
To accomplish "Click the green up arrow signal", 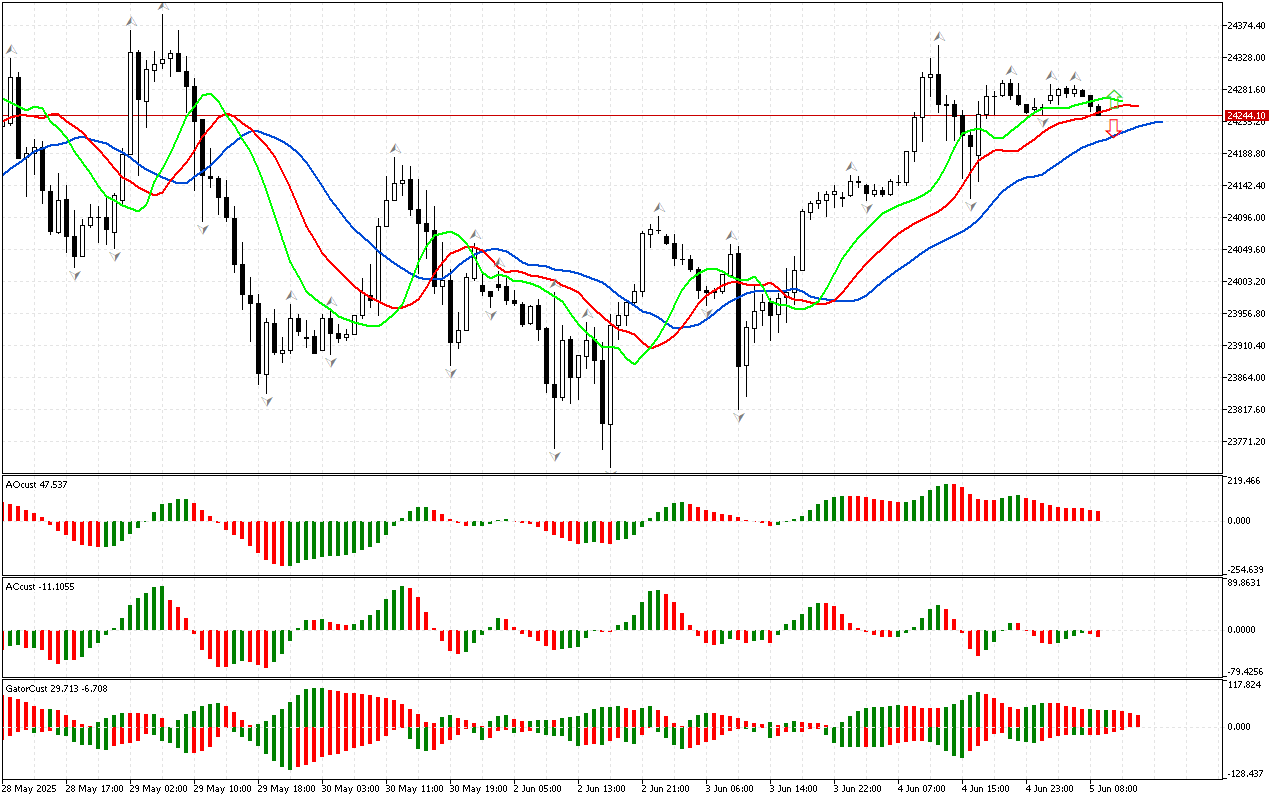I will [1116, 95].
